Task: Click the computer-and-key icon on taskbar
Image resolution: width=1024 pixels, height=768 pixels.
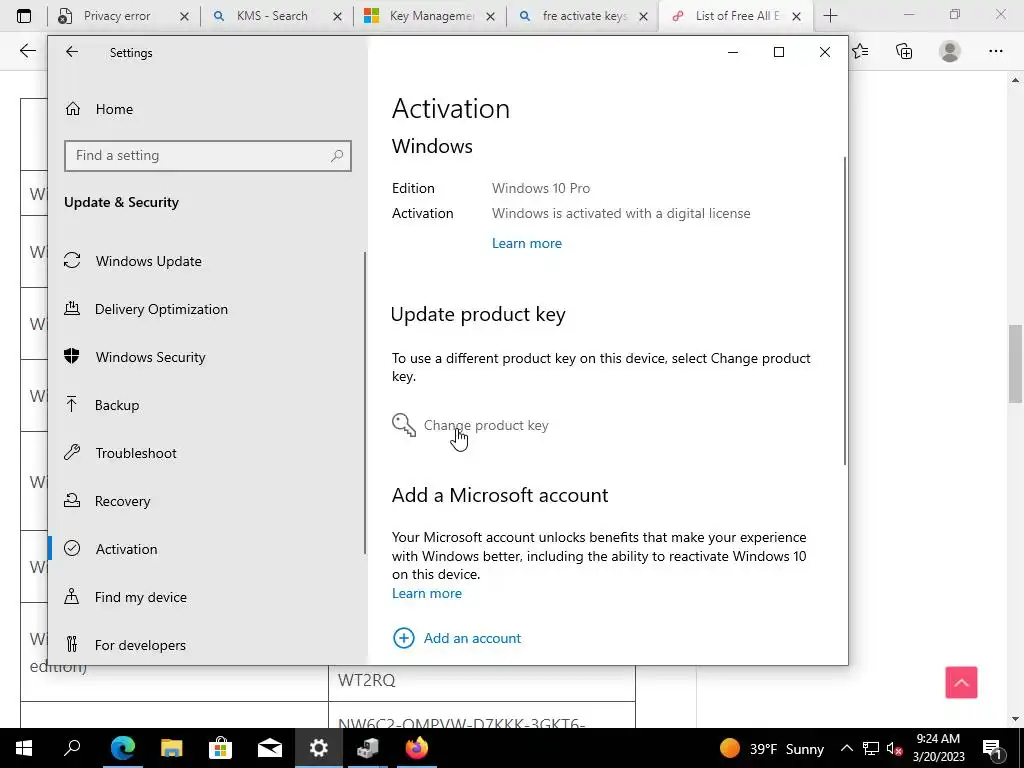Action: point(368,748)
